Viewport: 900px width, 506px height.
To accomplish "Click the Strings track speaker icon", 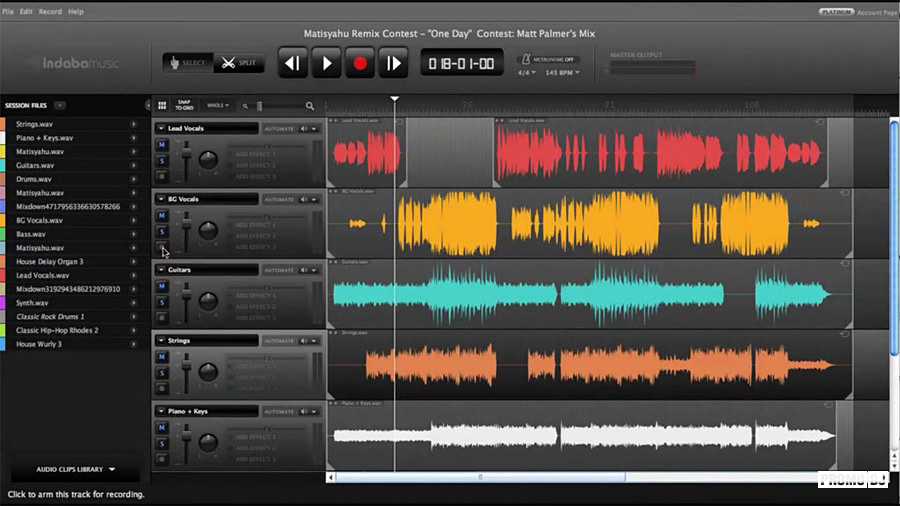I will 304,341.
